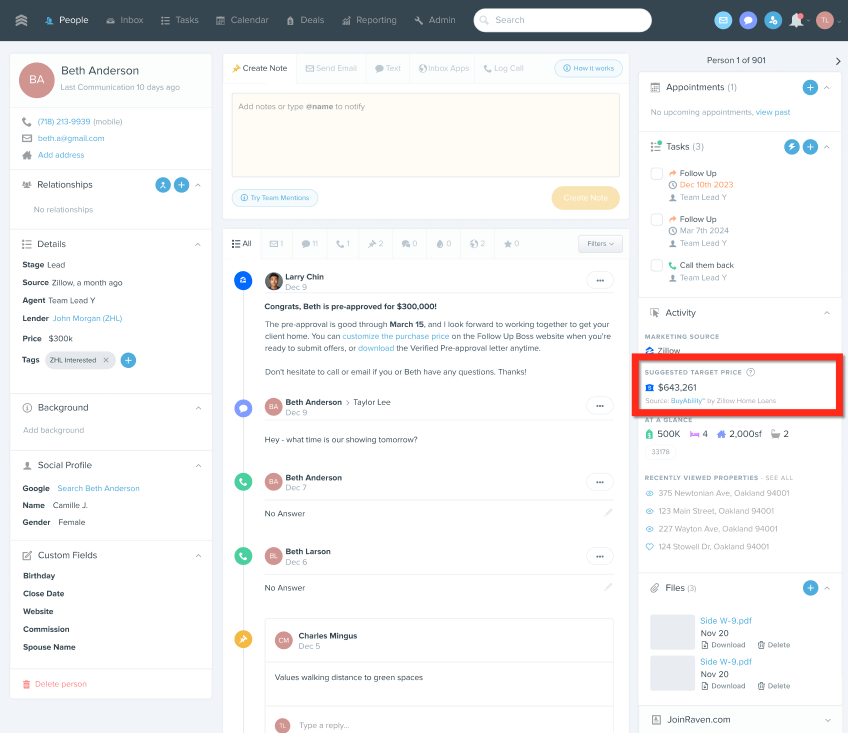This screenshot has height=733, width=848.
Task: Mark Call them back task complete
Action: click(656, 266)
